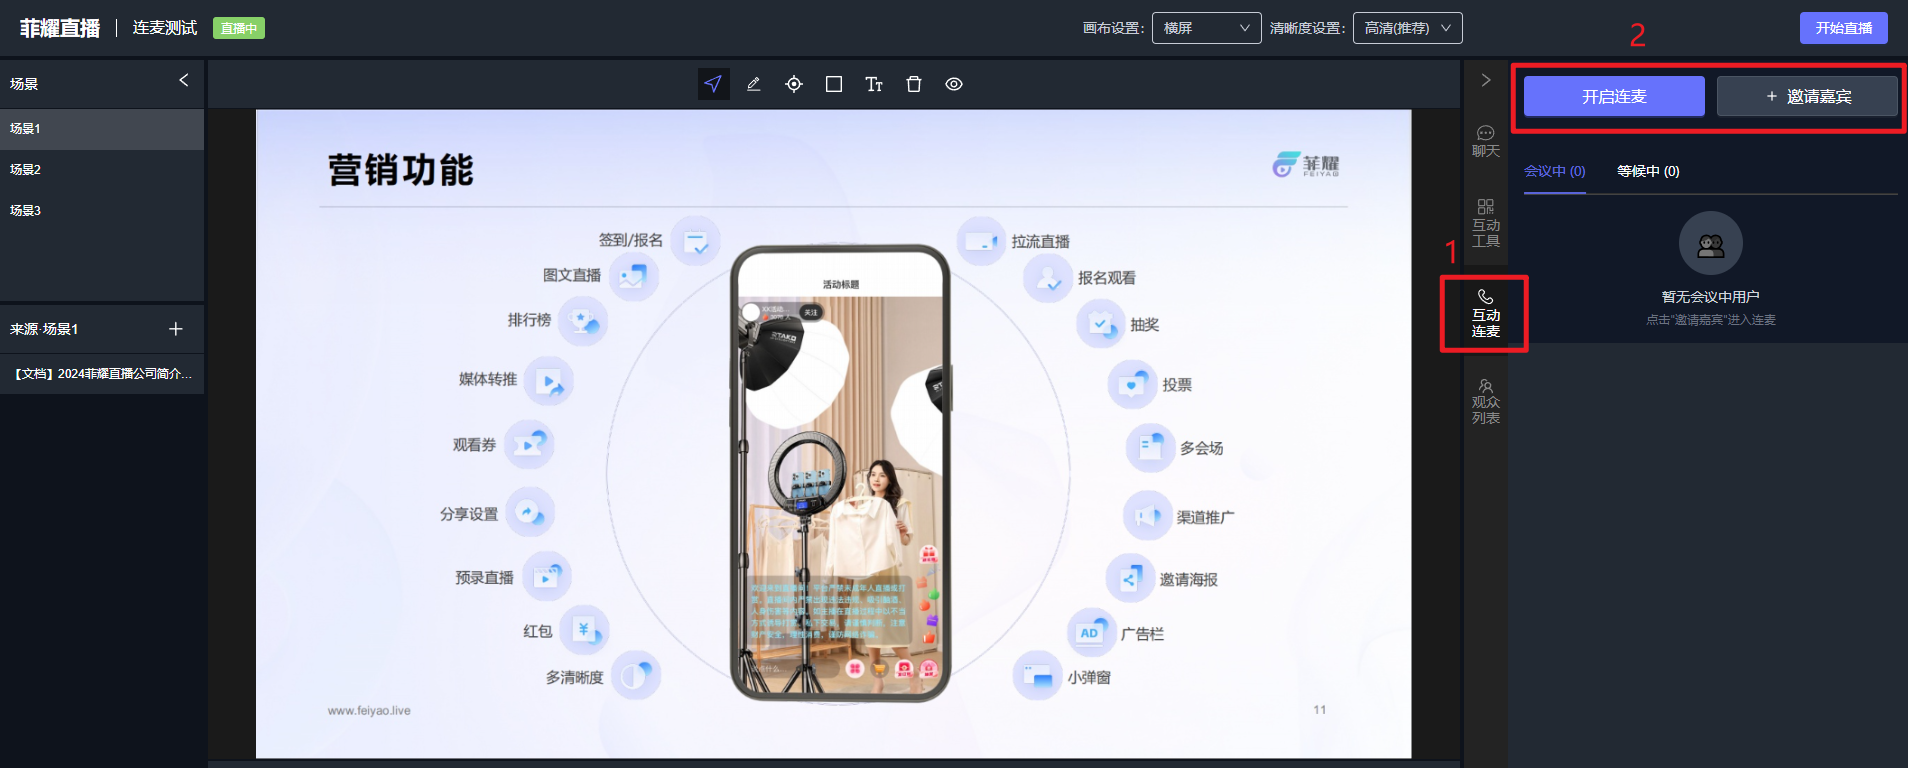Select the arrow pointer tool

(713, 84)
